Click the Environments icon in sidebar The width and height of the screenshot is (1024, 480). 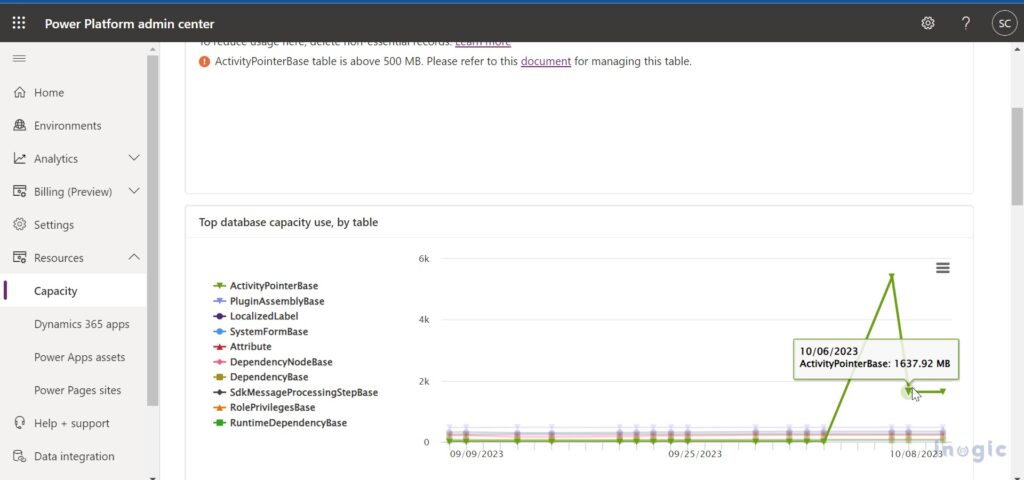[x=19, y=126]
